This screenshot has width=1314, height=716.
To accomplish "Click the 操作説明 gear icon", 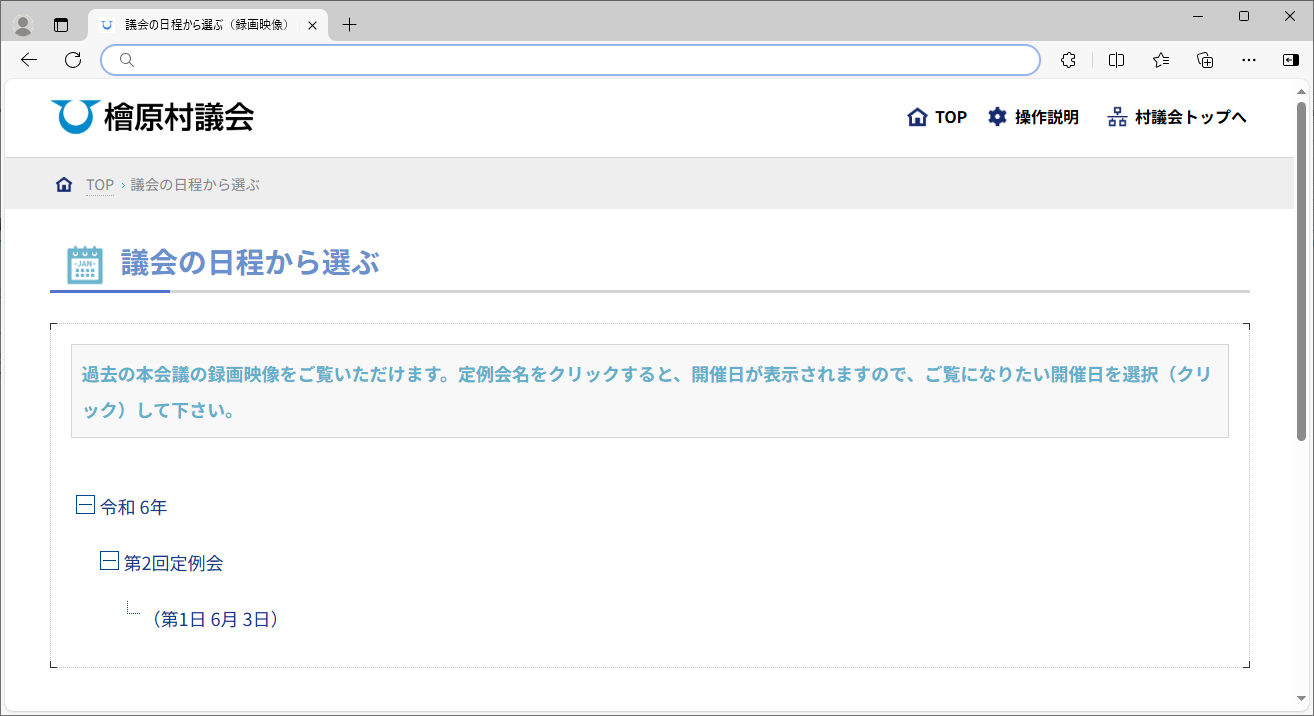I will click(x=997, y=117).
